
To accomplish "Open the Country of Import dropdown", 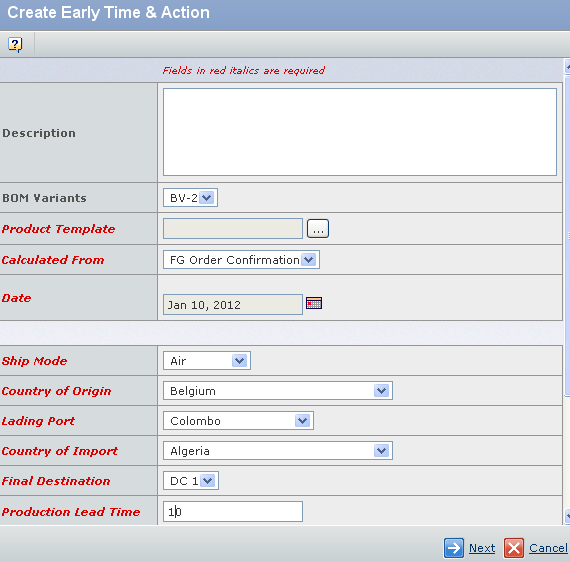I will pyautogui.click(x=278, y=451).
